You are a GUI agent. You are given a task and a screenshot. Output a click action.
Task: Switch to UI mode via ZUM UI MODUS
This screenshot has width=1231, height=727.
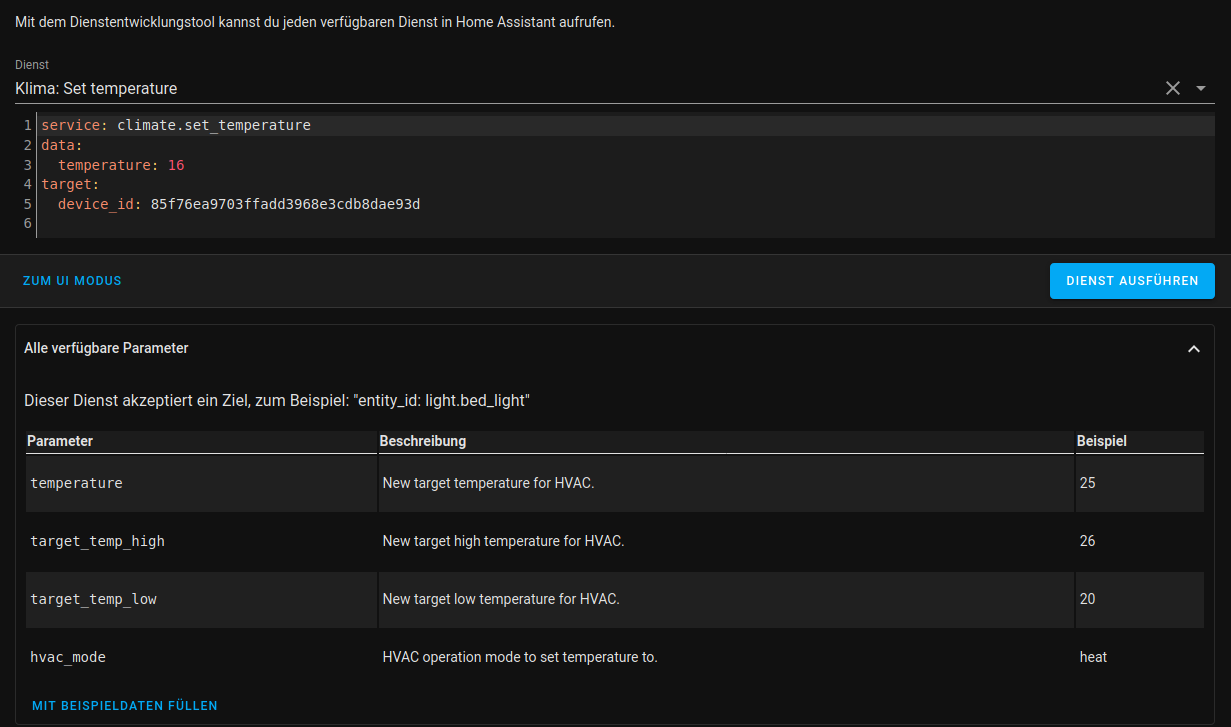point(72,280)
